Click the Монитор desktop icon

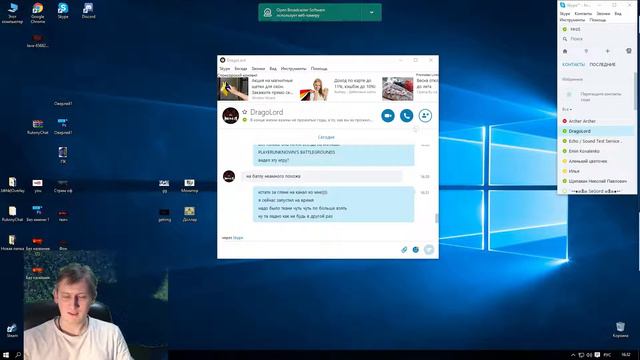click(189, 185)
